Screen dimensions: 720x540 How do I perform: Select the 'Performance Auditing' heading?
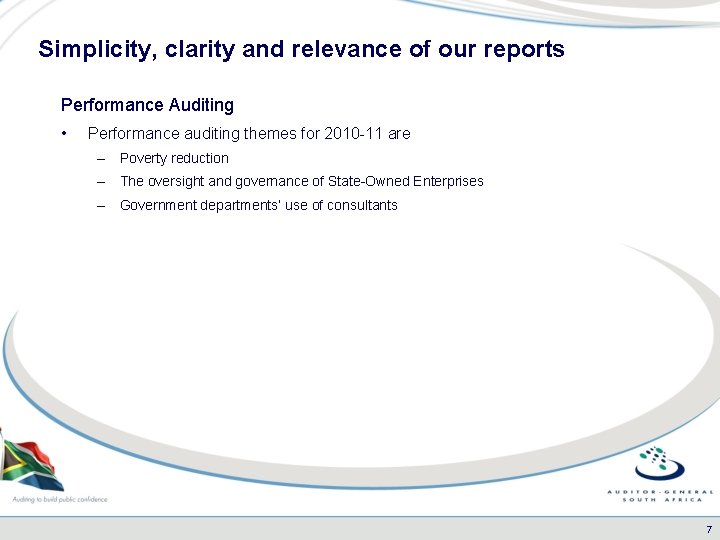pyautogui.click(x=147, y=105)
